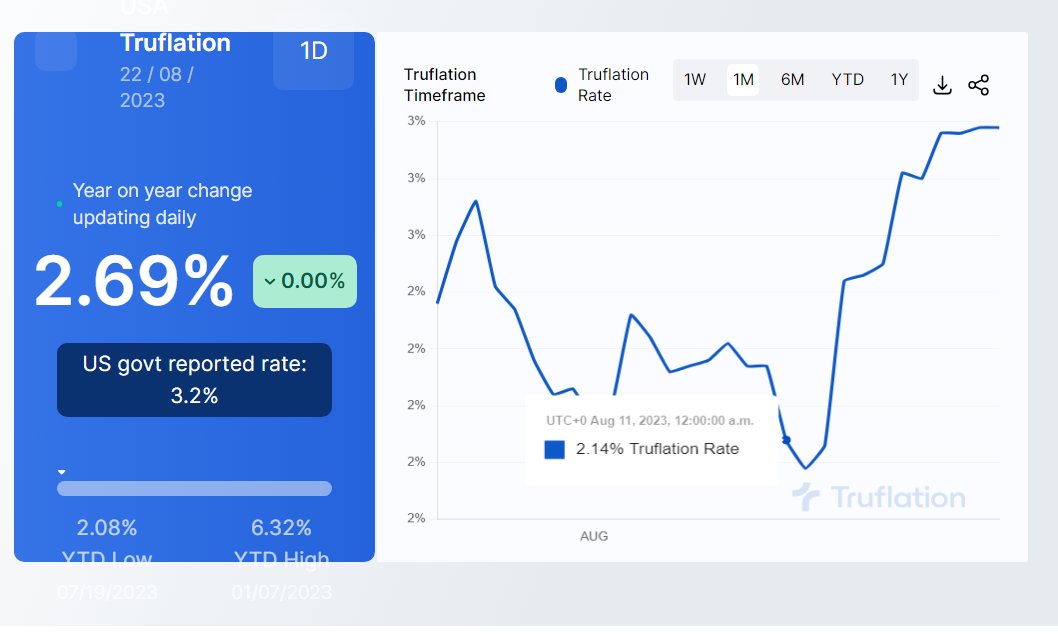Click the Truflation Rate legend label
Viewport: 1058px width, 634px height.
coord(613,85)
